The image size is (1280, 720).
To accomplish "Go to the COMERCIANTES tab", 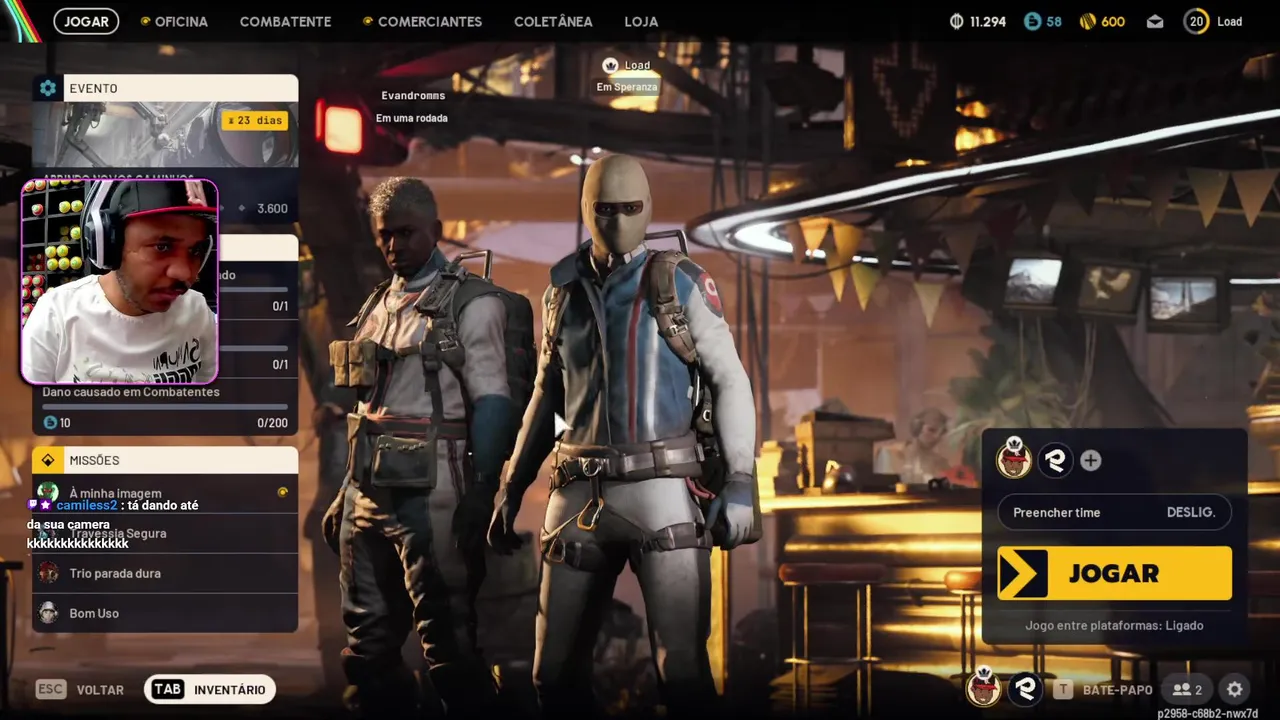I will pos(422,21).
